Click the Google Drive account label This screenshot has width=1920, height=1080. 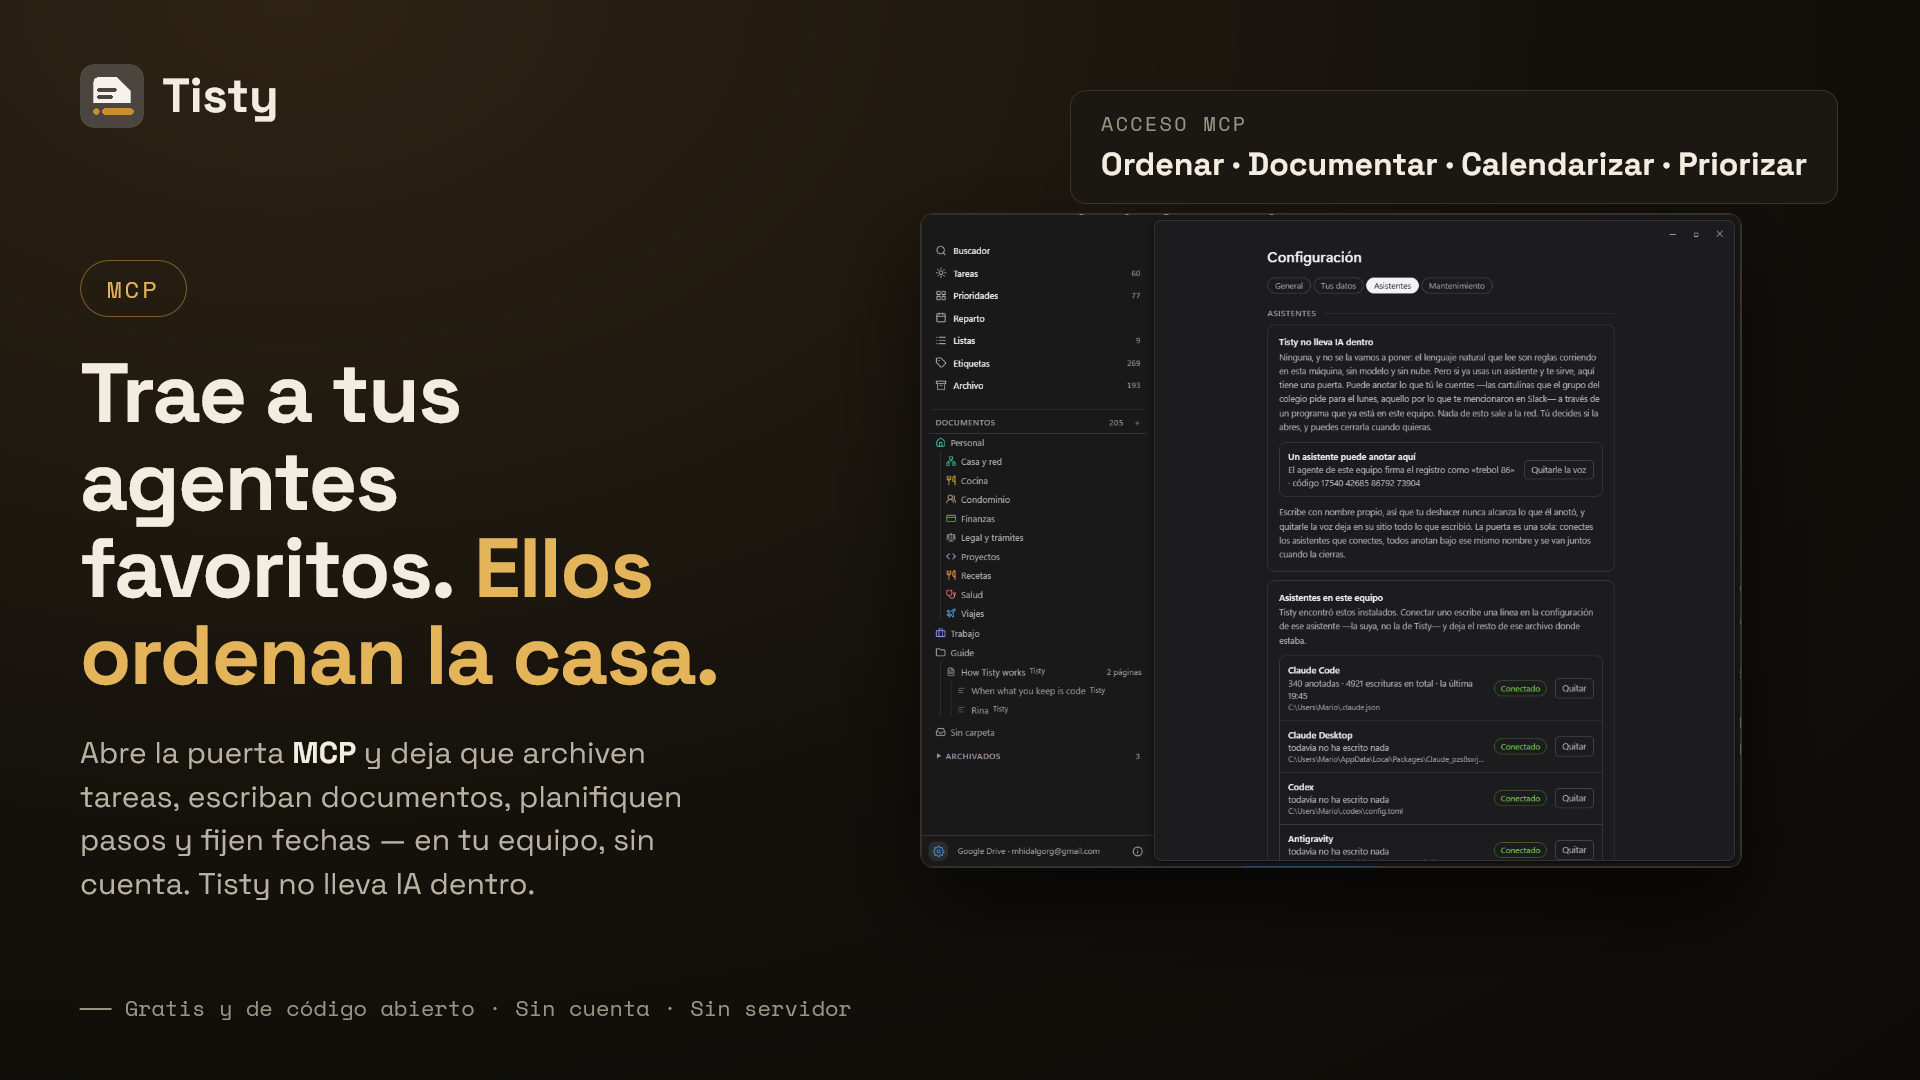(x=1028, y=852)
